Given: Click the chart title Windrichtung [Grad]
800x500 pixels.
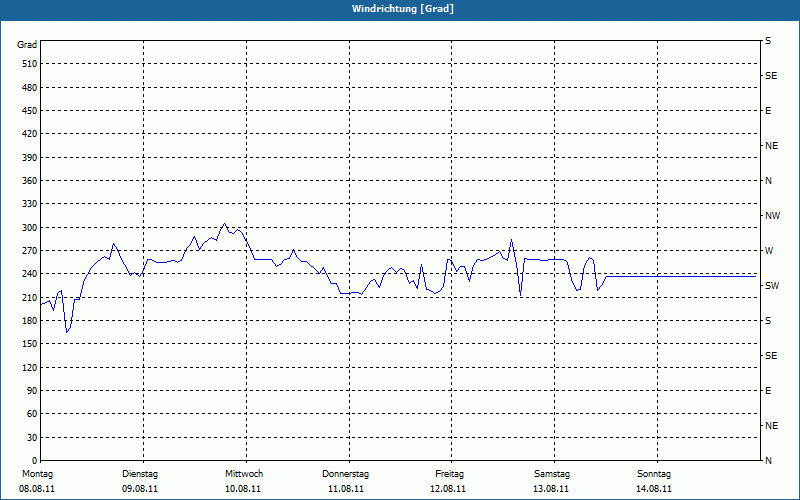Looking at the screenshot, I should click(403, 9).
